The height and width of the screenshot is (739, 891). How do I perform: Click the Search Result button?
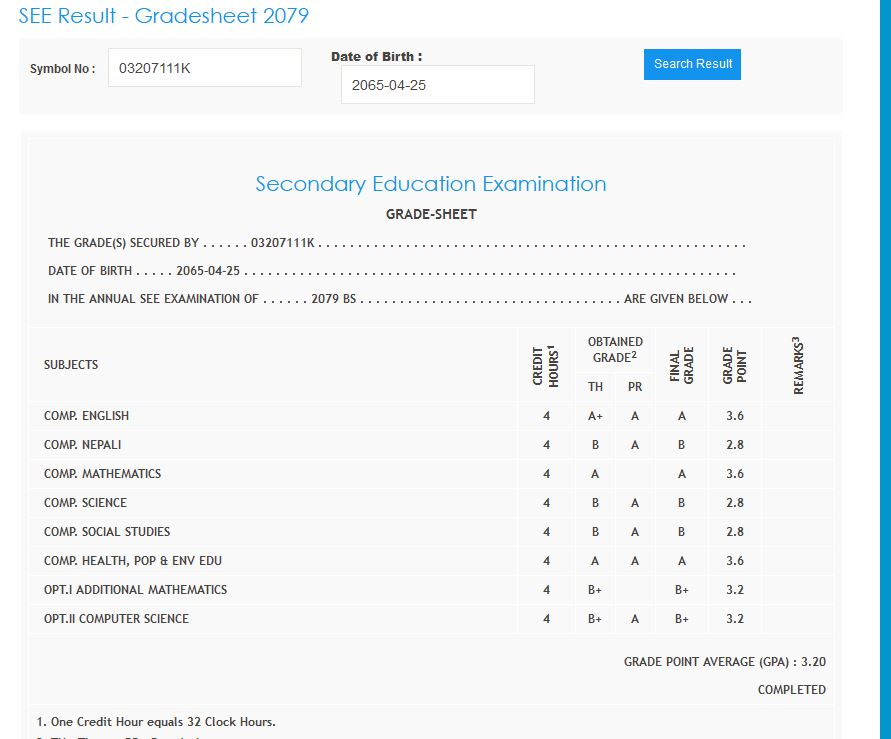(x=692, y=64)
